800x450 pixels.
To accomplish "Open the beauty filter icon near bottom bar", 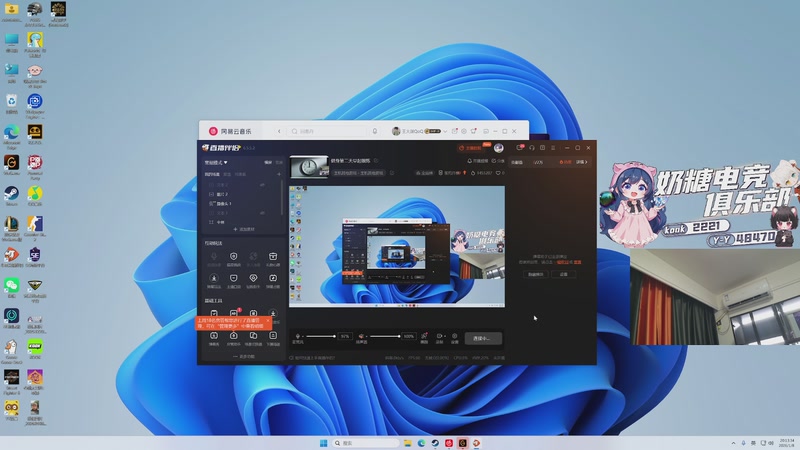I will point(424,336).
